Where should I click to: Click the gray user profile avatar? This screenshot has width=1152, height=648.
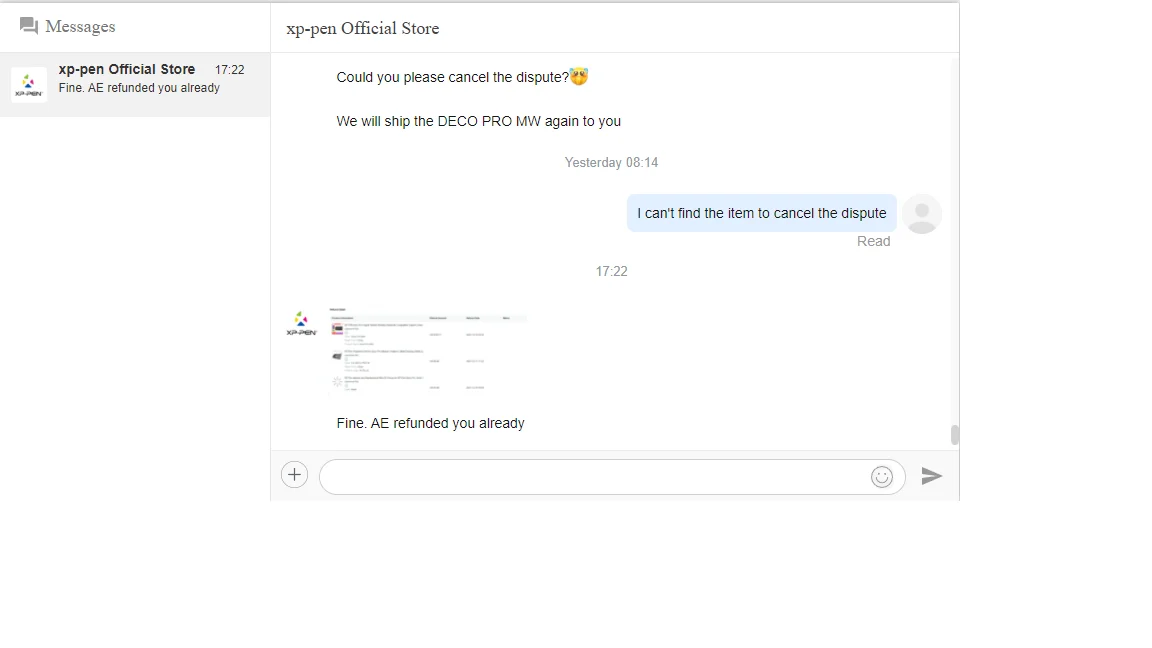[922, 214]
